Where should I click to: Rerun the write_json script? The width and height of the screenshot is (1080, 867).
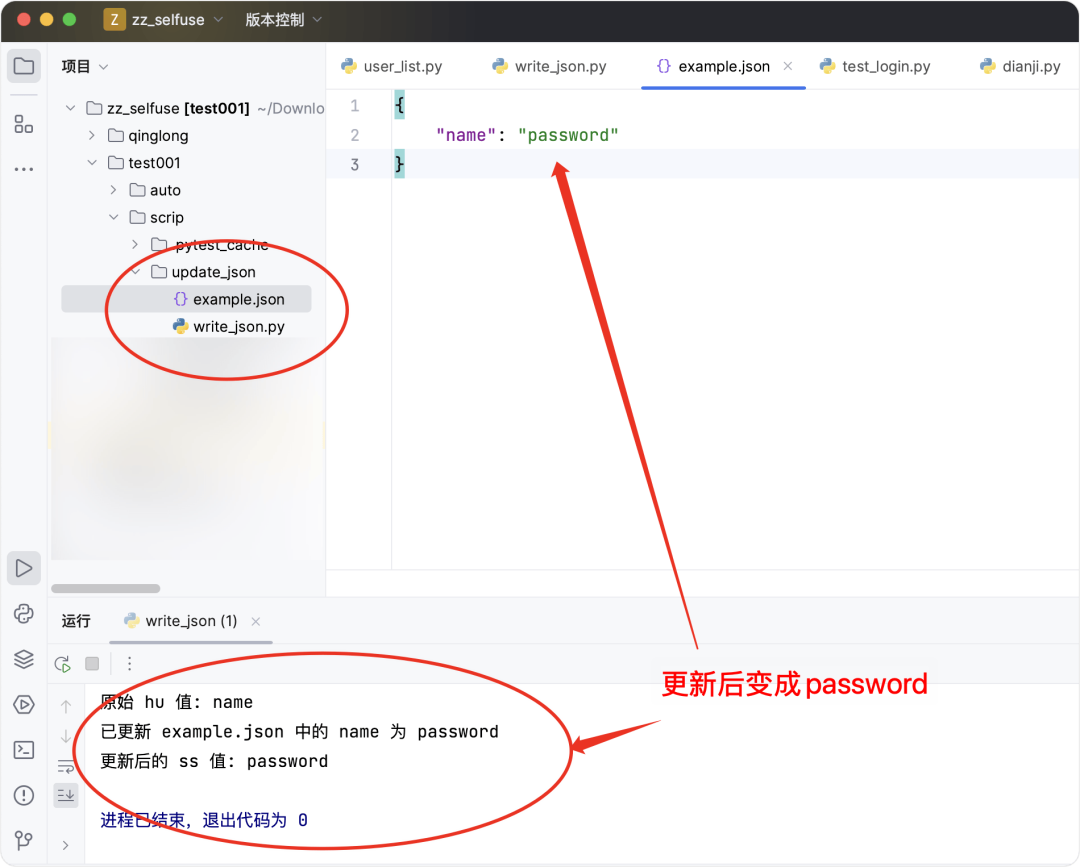[x=62, y=663]
